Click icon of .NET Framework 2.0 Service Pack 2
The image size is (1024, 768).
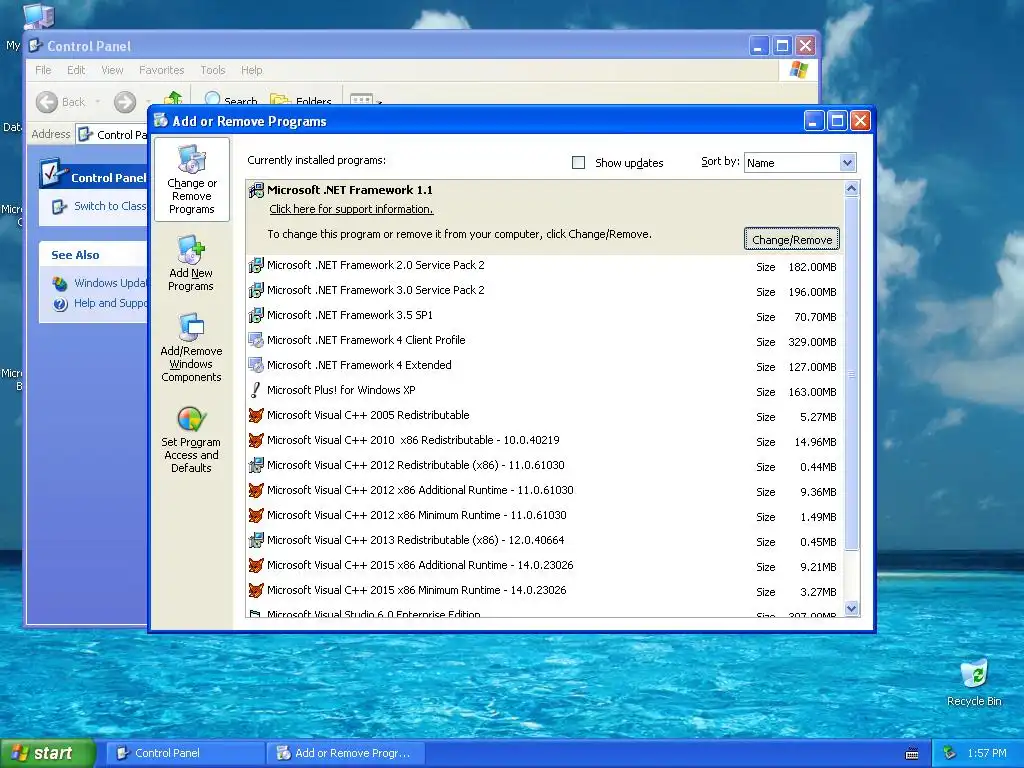coord(256,265)
